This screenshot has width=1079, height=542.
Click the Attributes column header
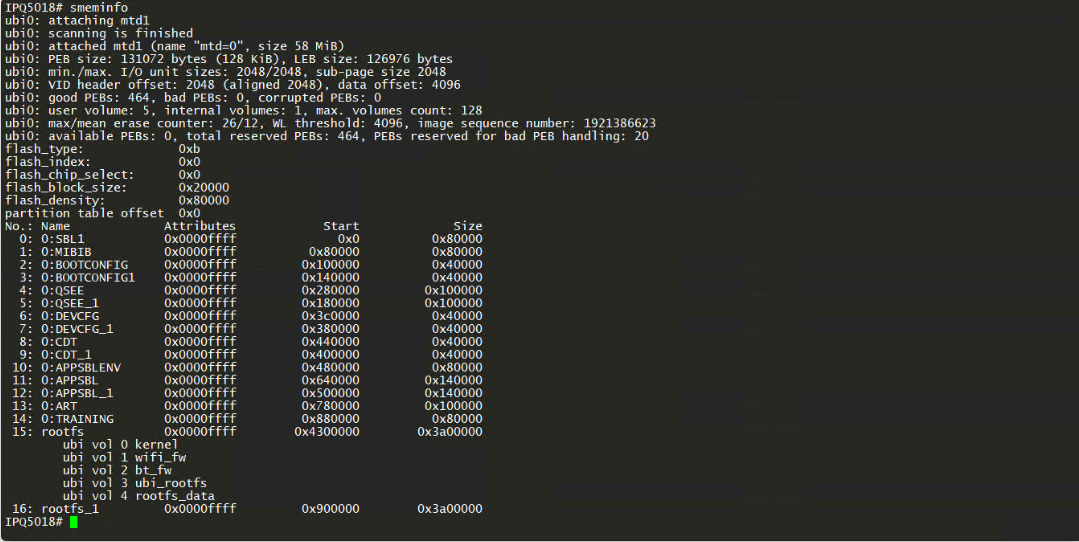point(200,226)
